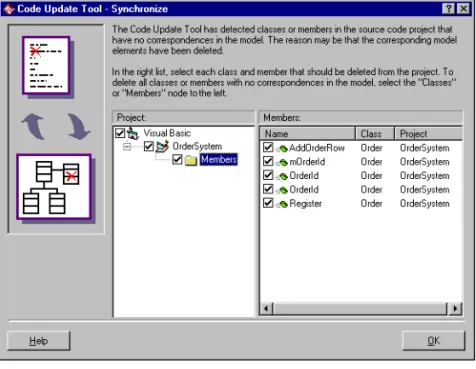Click the Help button
Screen dimensions: 476x369
[39, 341]
